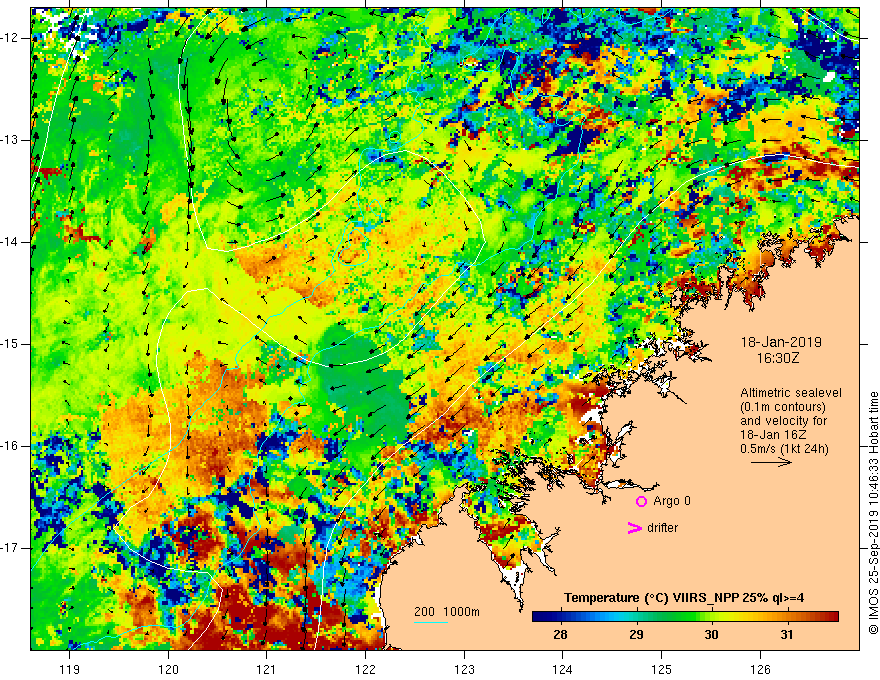Click the temperature color bar

click(x=685, y=617)
